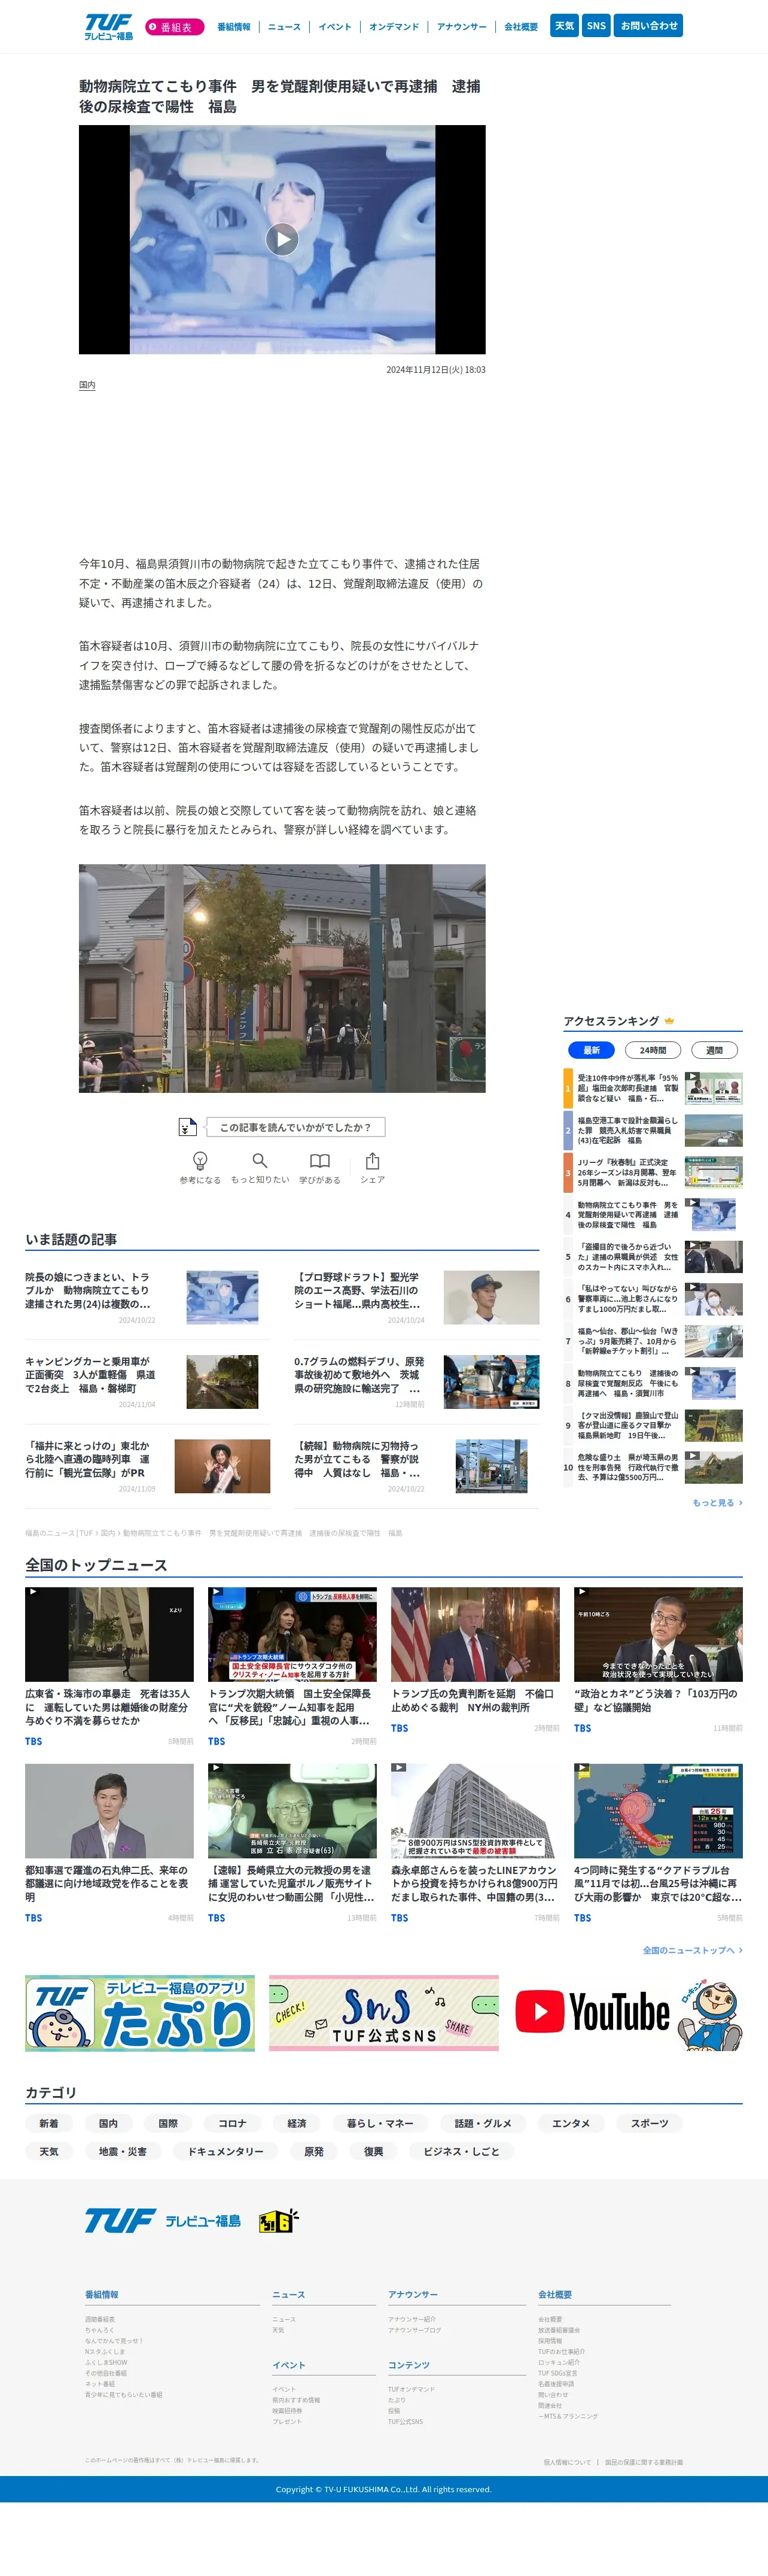Click the SNS header button
768x2576 pixels.
point(596,26)
